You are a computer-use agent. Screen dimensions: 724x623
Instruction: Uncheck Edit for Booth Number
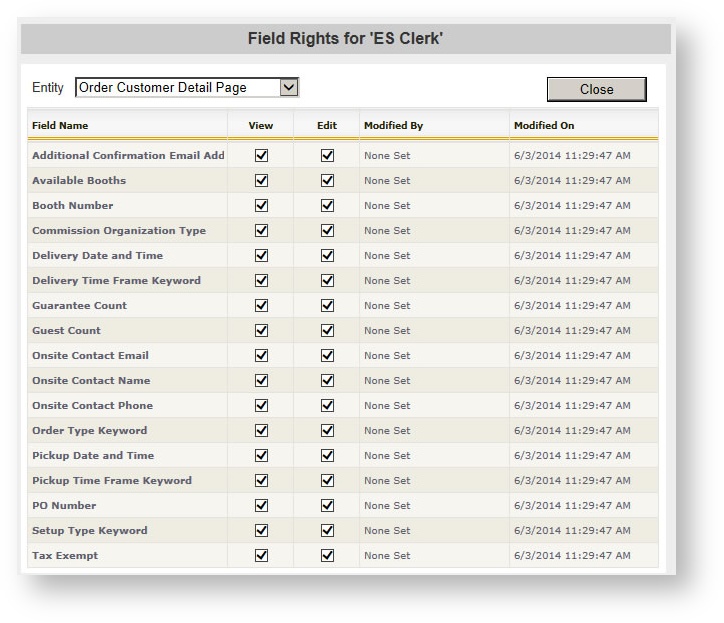pyautogui.click(x=327, y=206)
